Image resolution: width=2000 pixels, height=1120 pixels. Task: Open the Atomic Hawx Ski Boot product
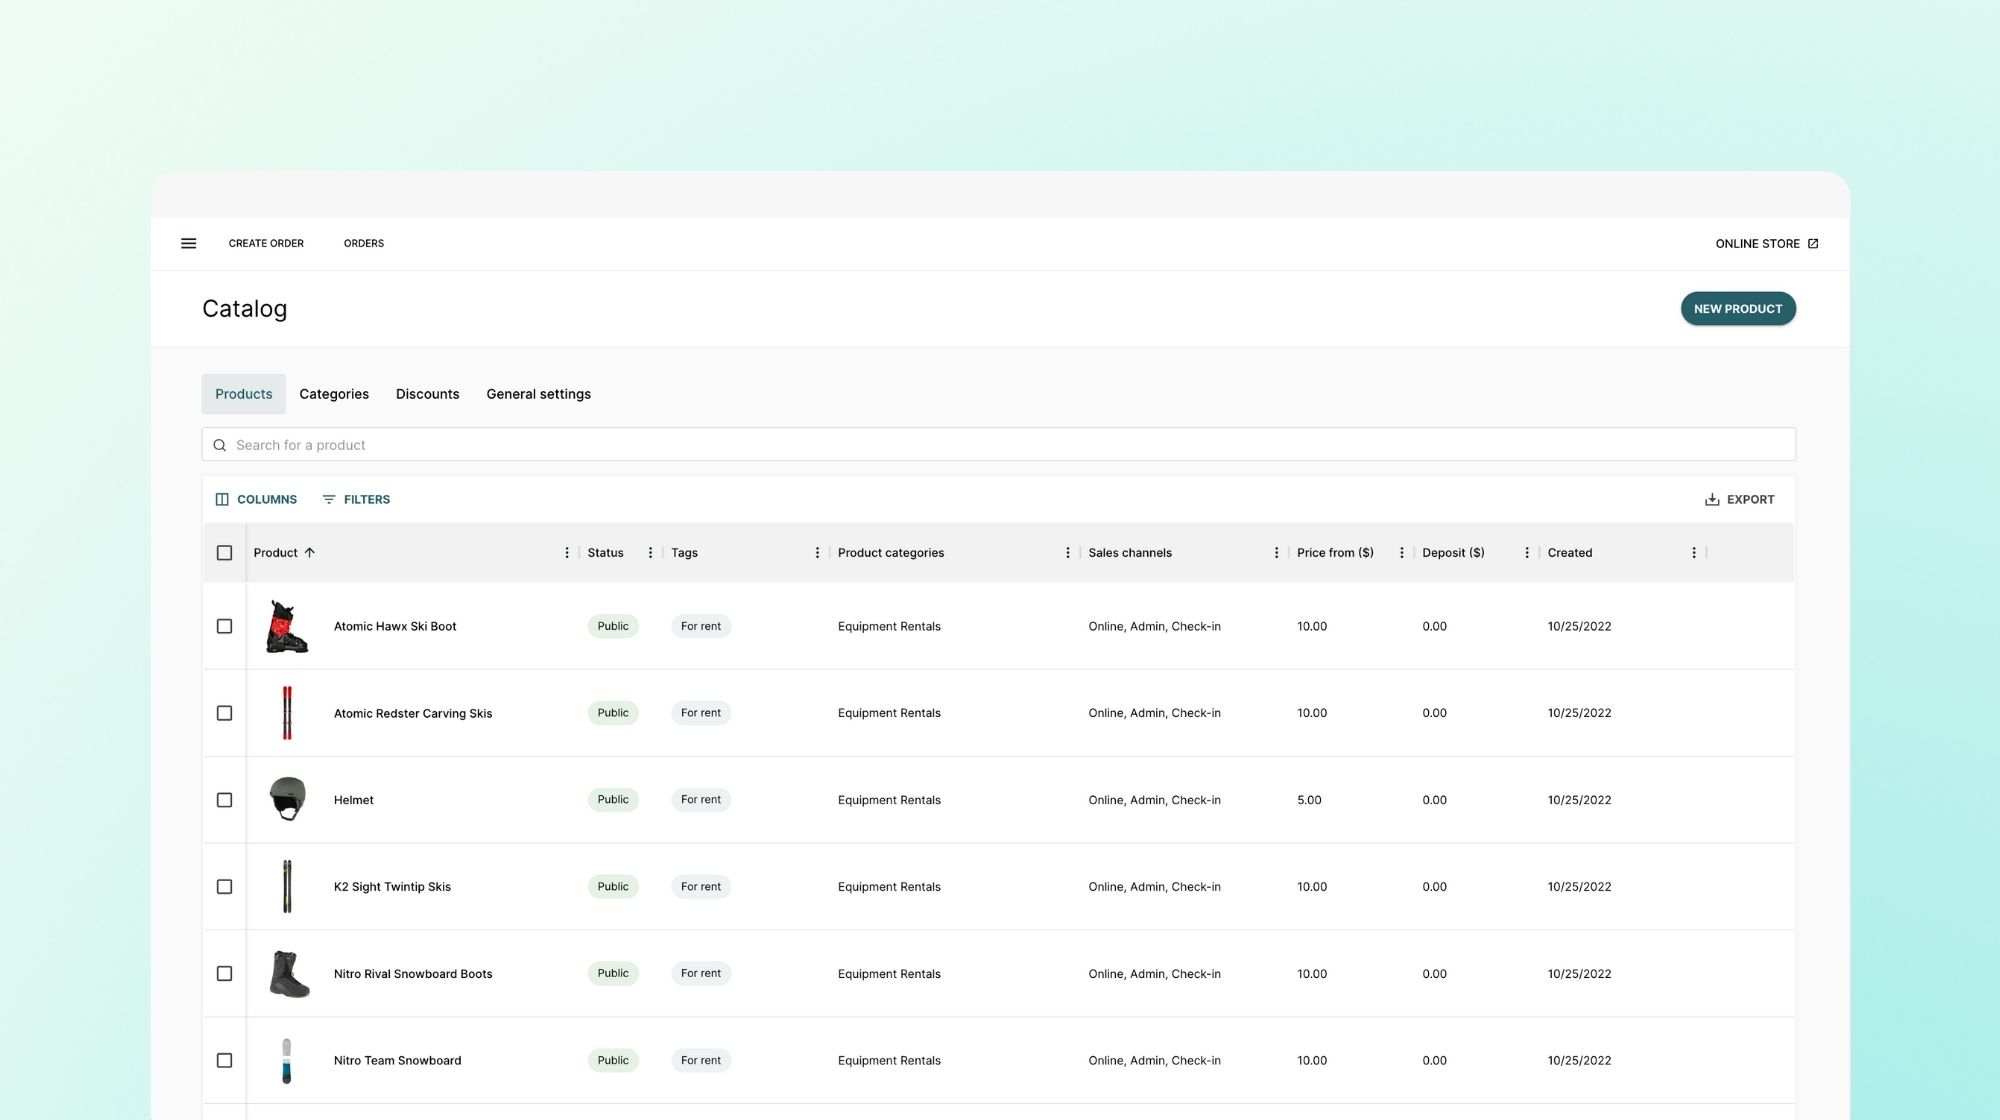click(395, 627)
